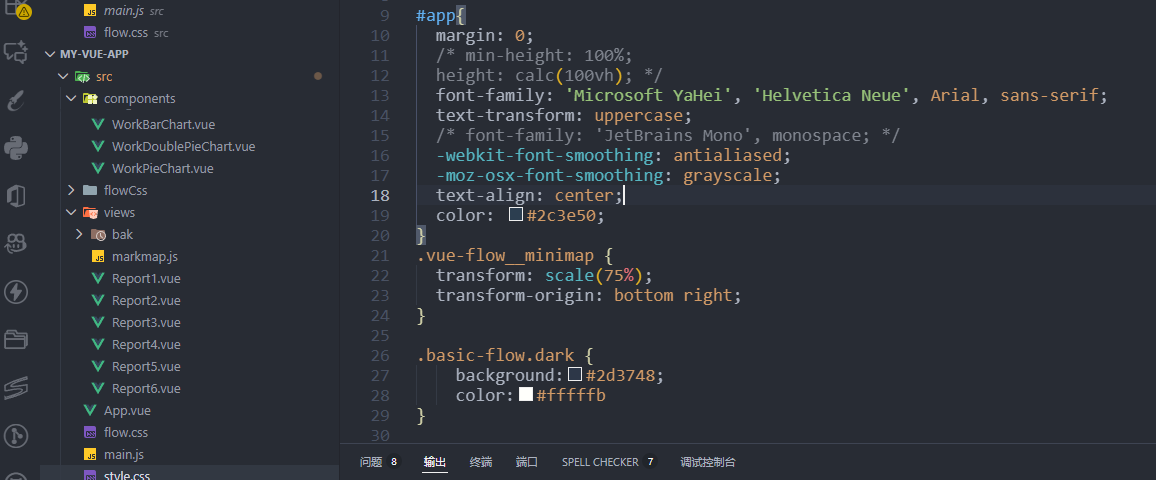Open markmap.js in views
1156x480 pixels.
144,257
